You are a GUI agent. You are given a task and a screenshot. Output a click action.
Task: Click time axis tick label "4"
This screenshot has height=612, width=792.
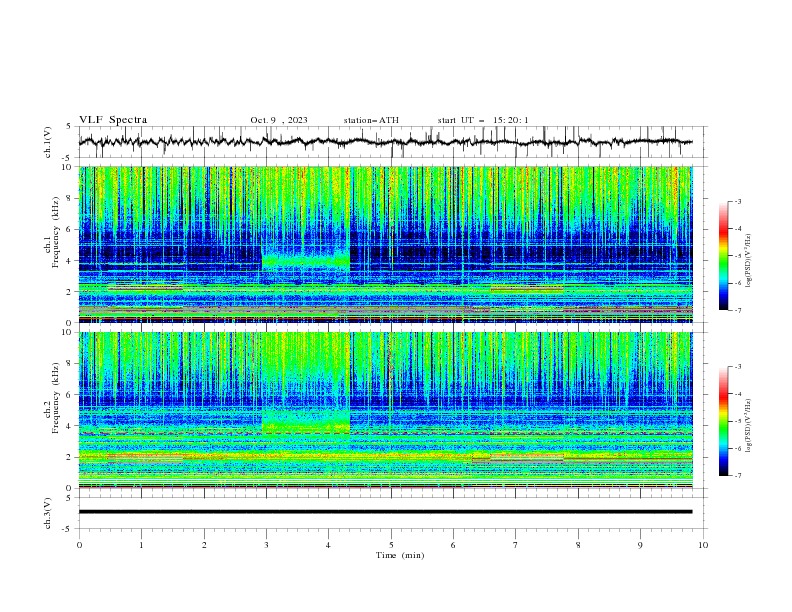328,545
